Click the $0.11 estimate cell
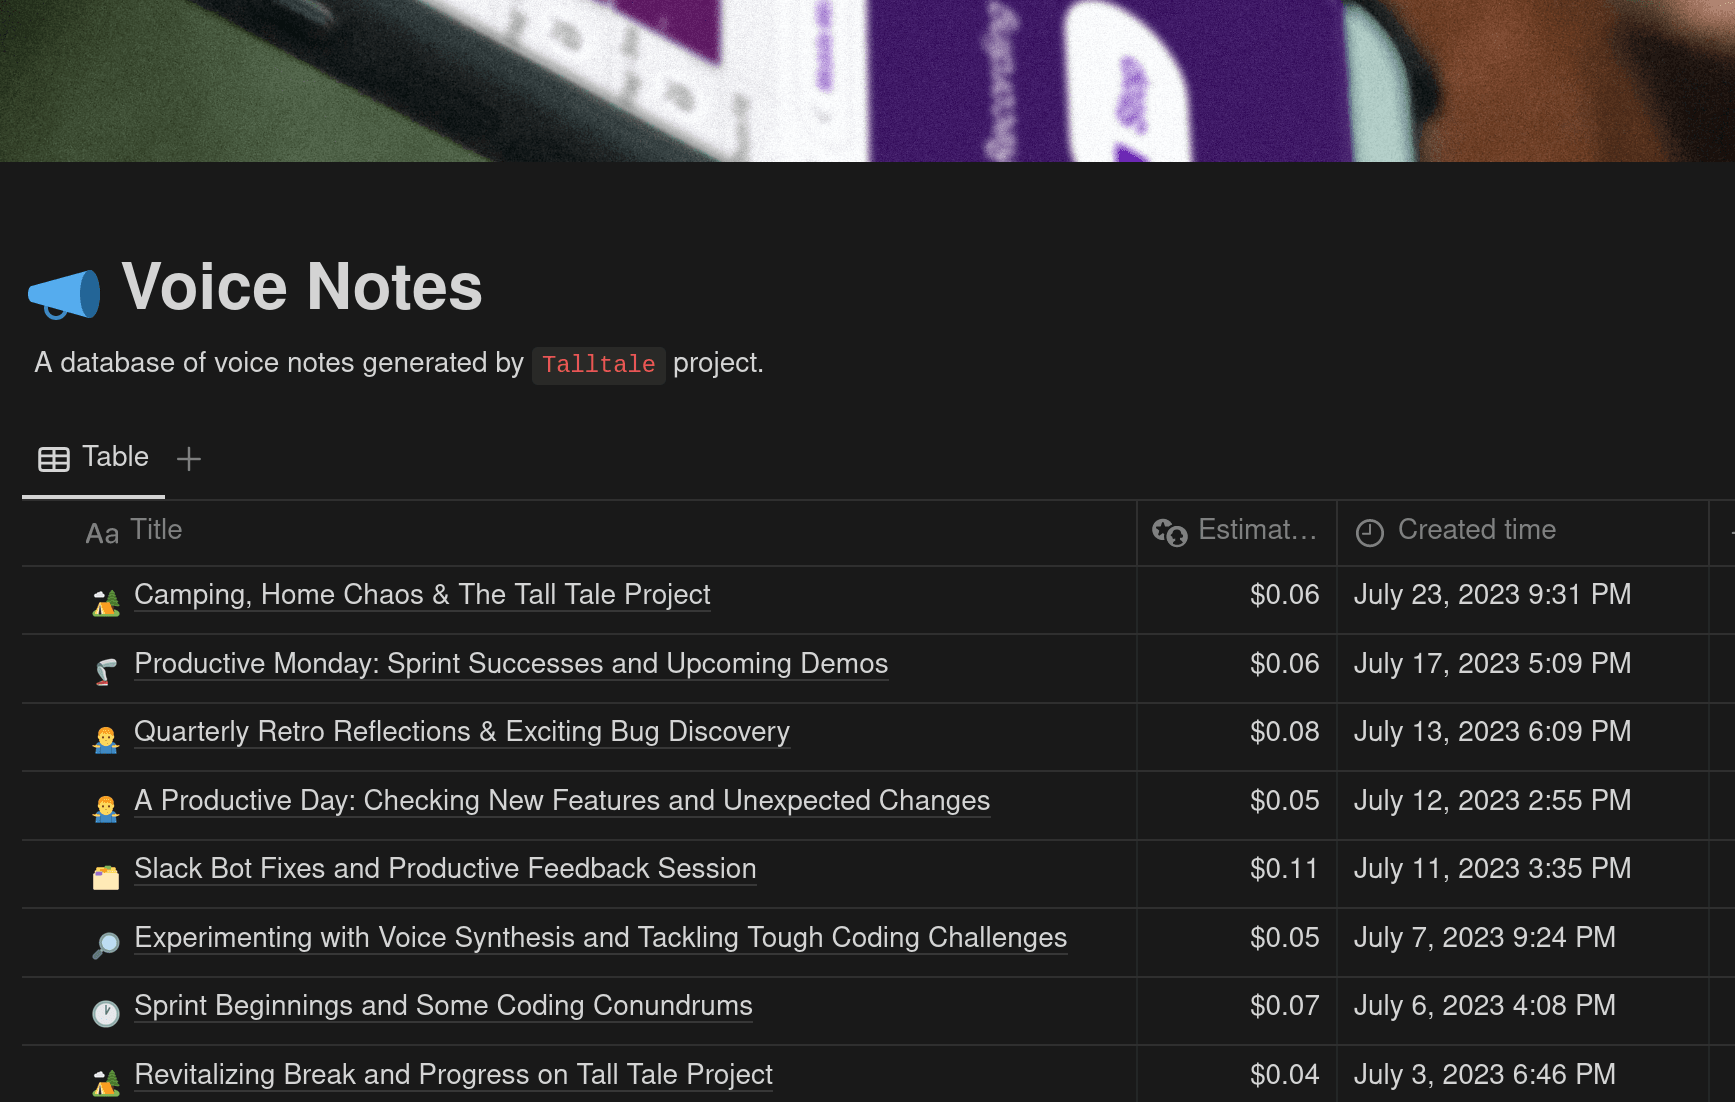This screenshot has width=1735, height=1102. coord(1284,869)
